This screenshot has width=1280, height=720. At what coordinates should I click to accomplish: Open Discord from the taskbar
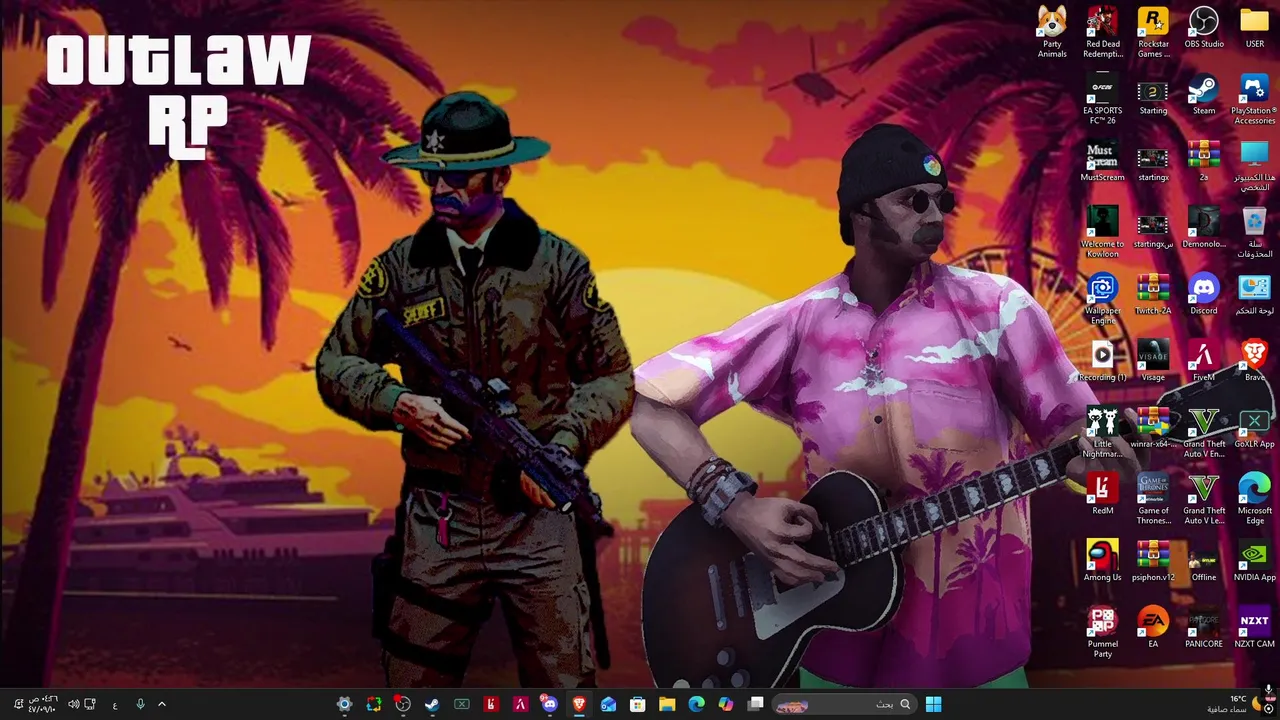[549, 704]
